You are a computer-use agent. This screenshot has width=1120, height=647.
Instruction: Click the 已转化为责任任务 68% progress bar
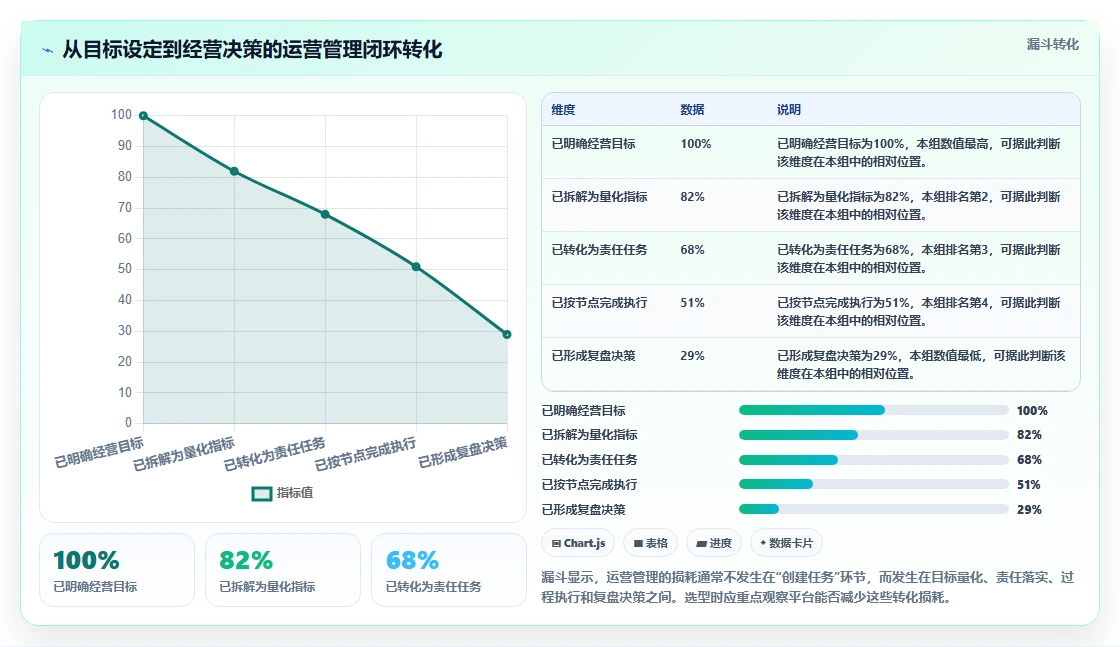click(x=874, y=460)
